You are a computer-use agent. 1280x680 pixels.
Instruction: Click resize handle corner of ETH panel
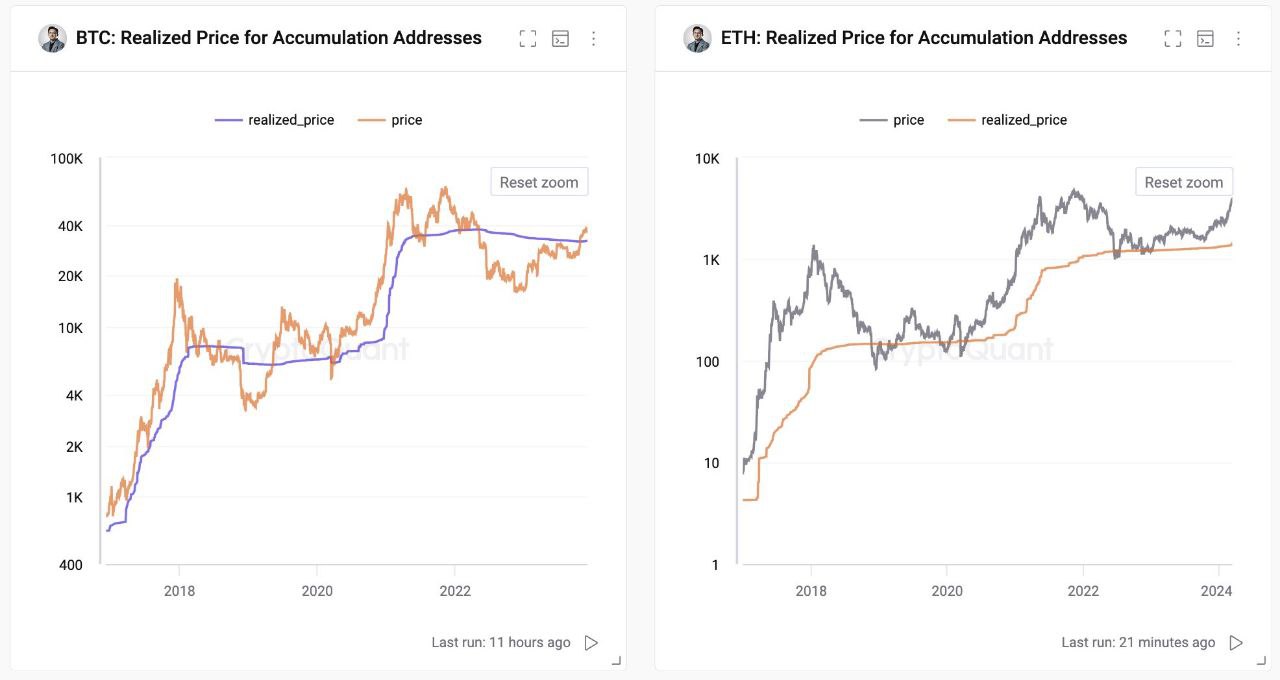pos(1261,661)
